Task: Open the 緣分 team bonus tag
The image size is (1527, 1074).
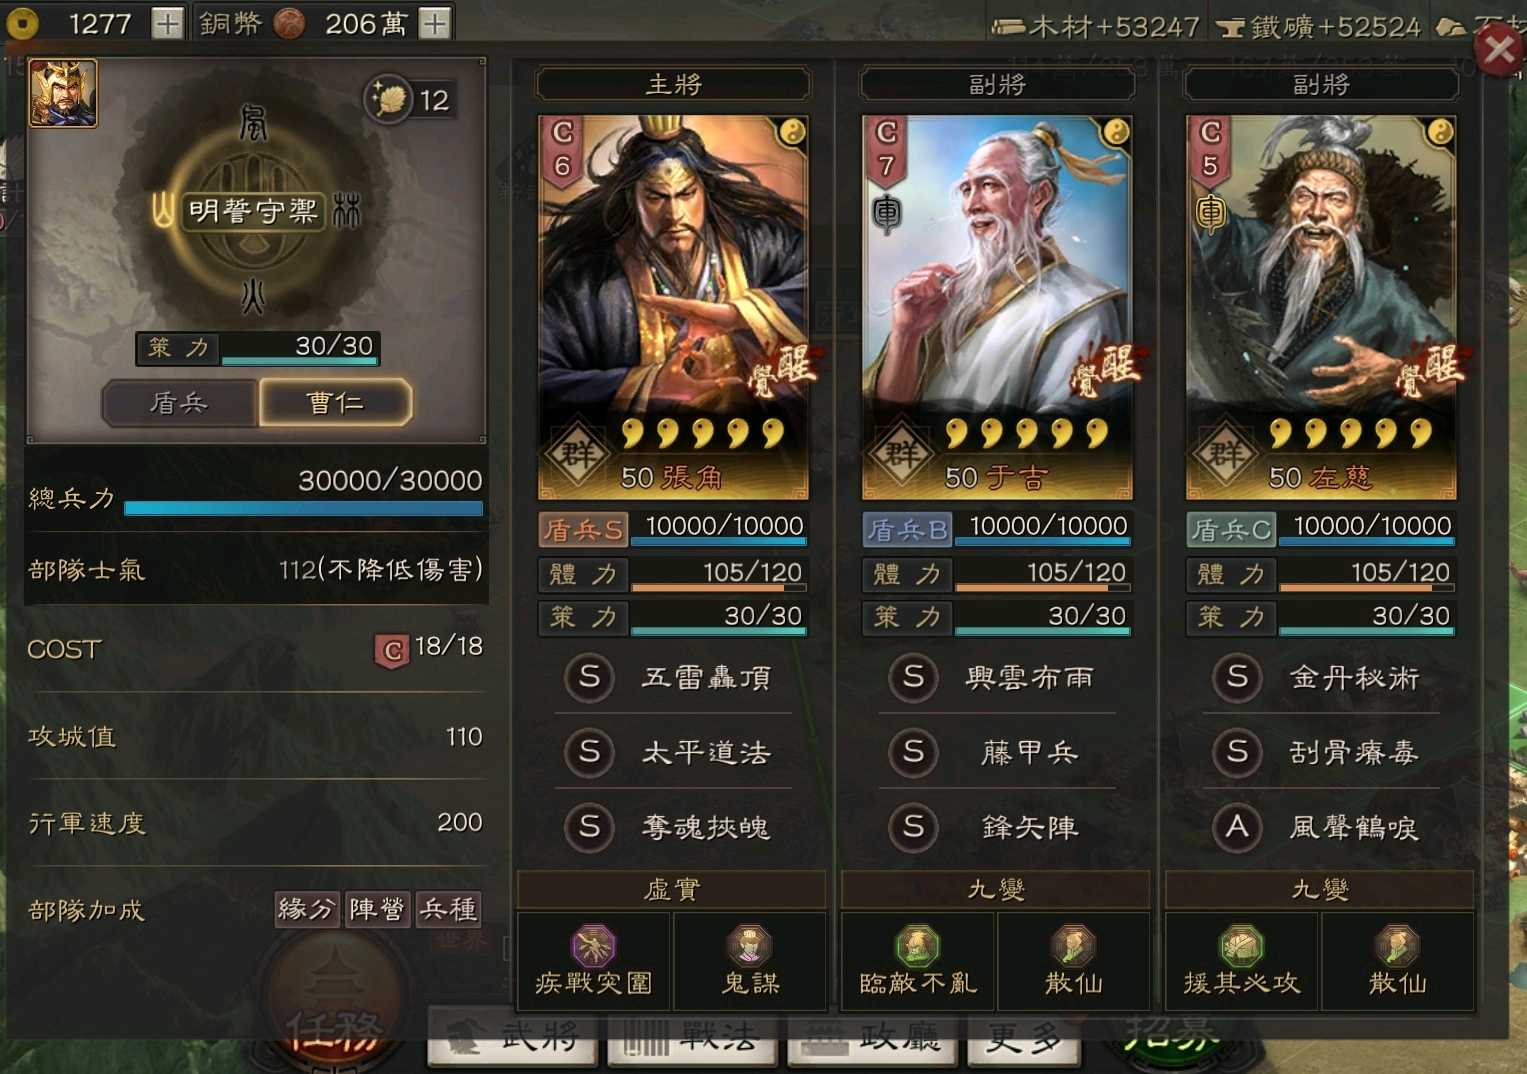Action: tap(307, 909)
